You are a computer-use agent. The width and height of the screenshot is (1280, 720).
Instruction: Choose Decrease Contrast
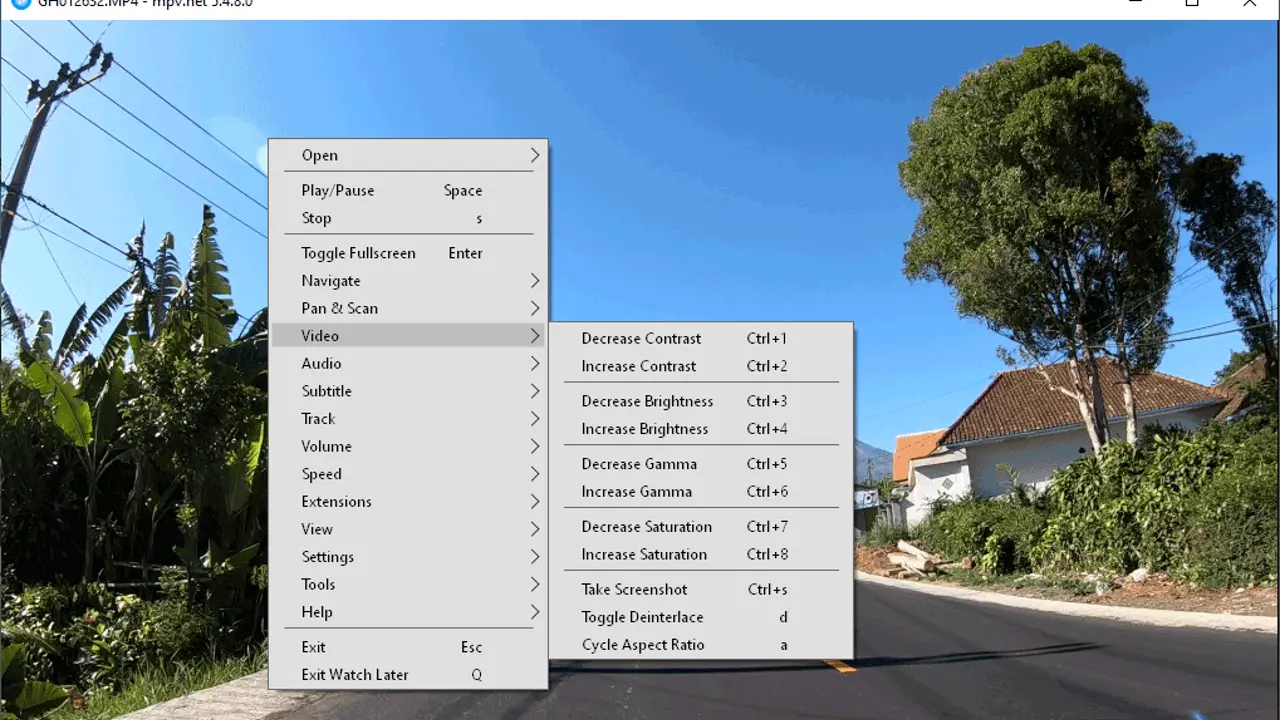click(x=641, y=338)
